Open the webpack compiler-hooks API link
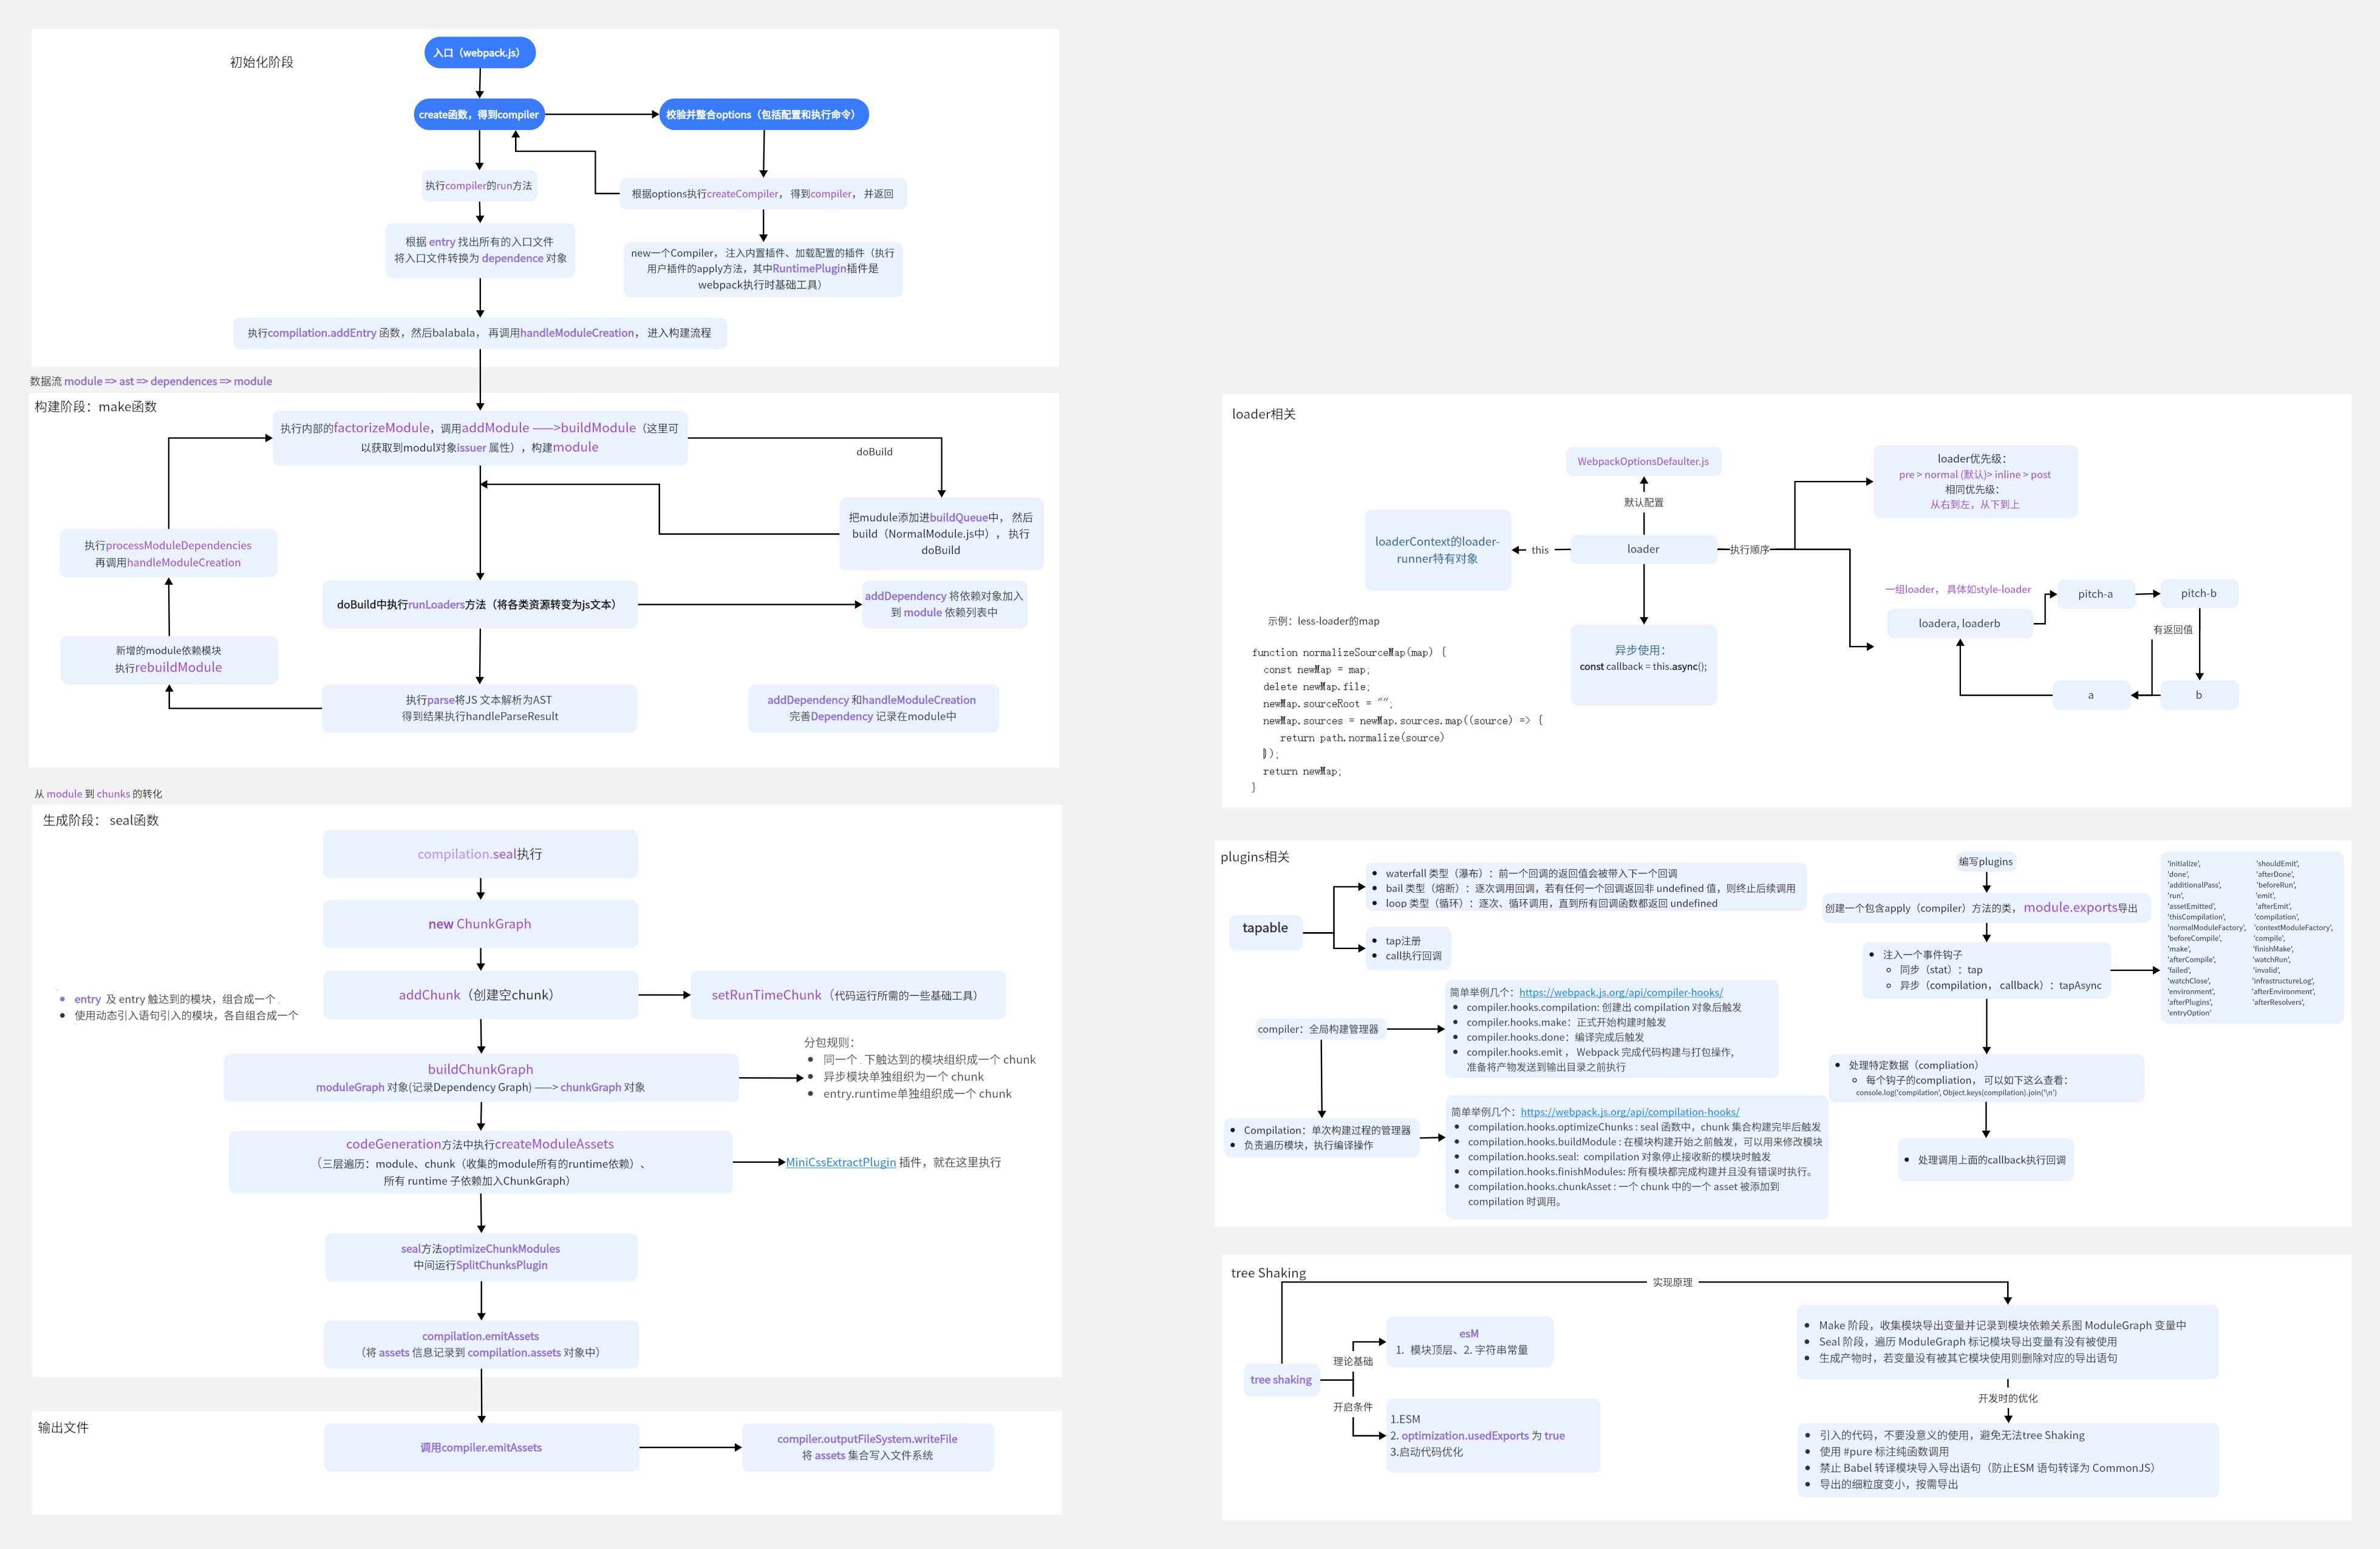The image size is (2380, 1549). point(1620,992)
